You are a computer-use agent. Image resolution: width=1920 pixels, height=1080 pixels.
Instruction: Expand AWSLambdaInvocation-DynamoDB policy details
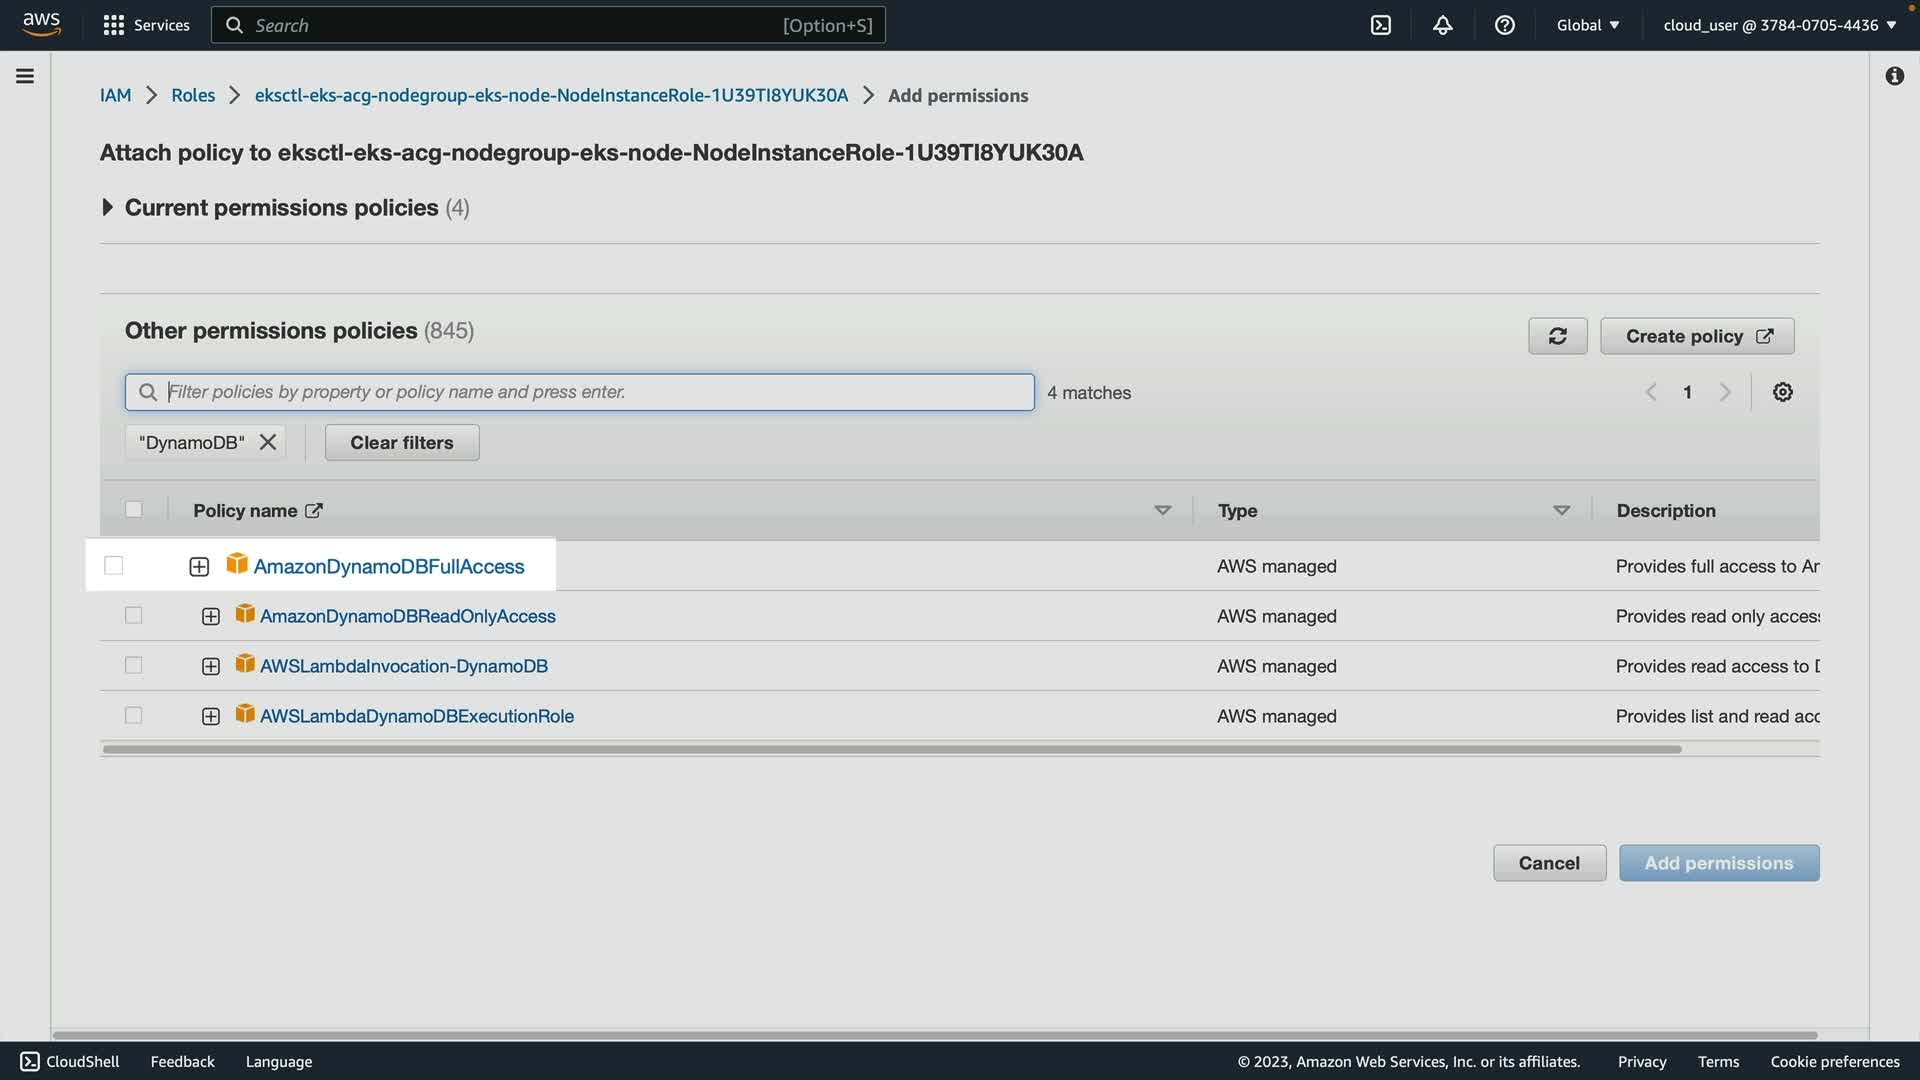click(x=210, y=666)
